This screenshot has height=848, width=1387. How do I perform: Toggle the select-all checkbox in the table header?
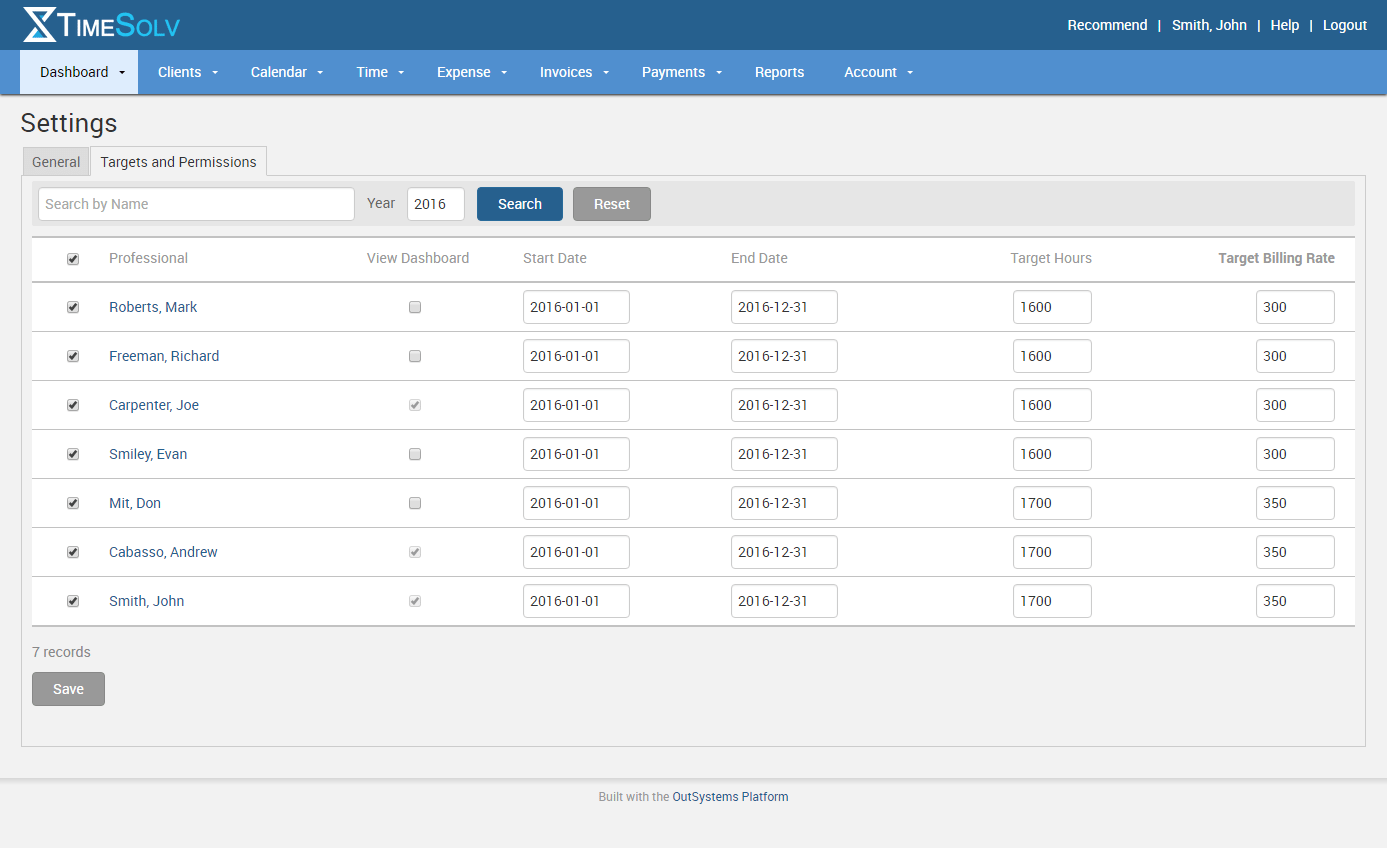click(x=72, y=258)
